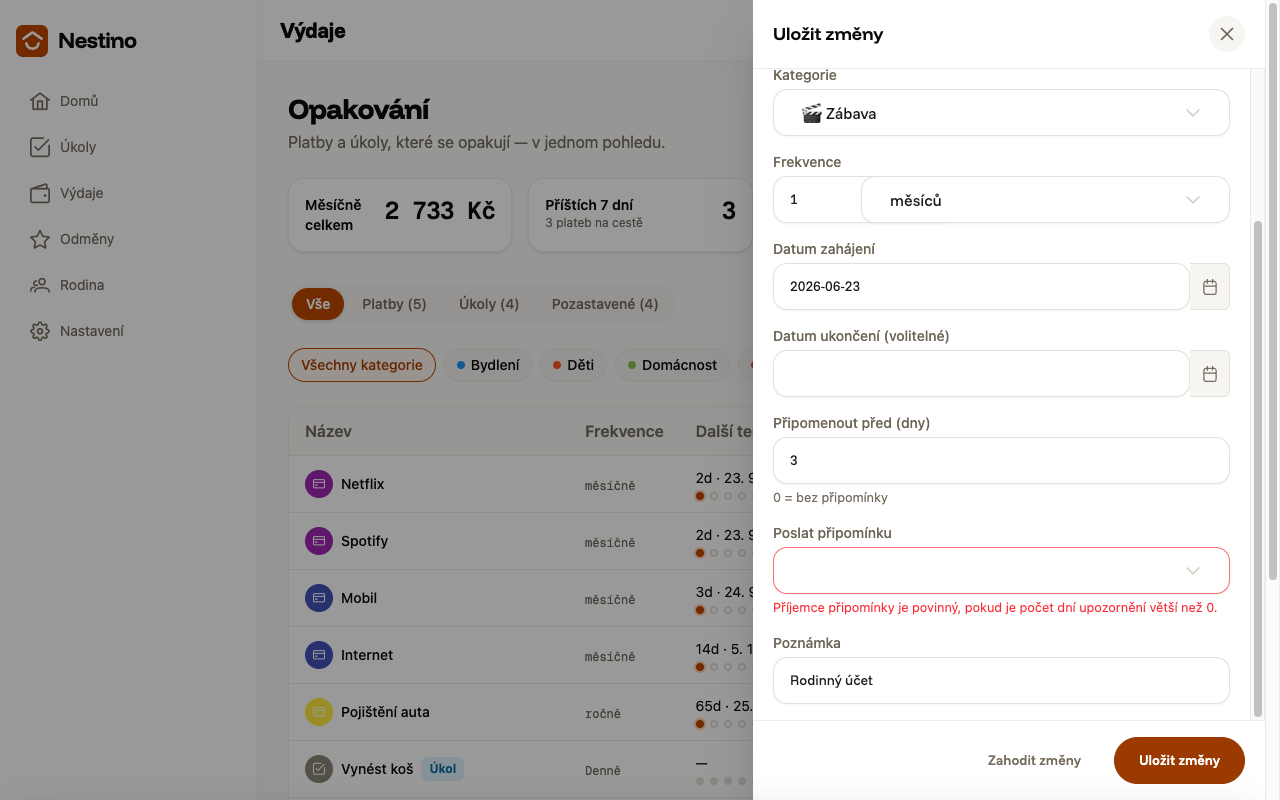Viewport: 1280px width, 800px height.
Task: Click the Poznámka text field
Action: (x=1001, y=681)
